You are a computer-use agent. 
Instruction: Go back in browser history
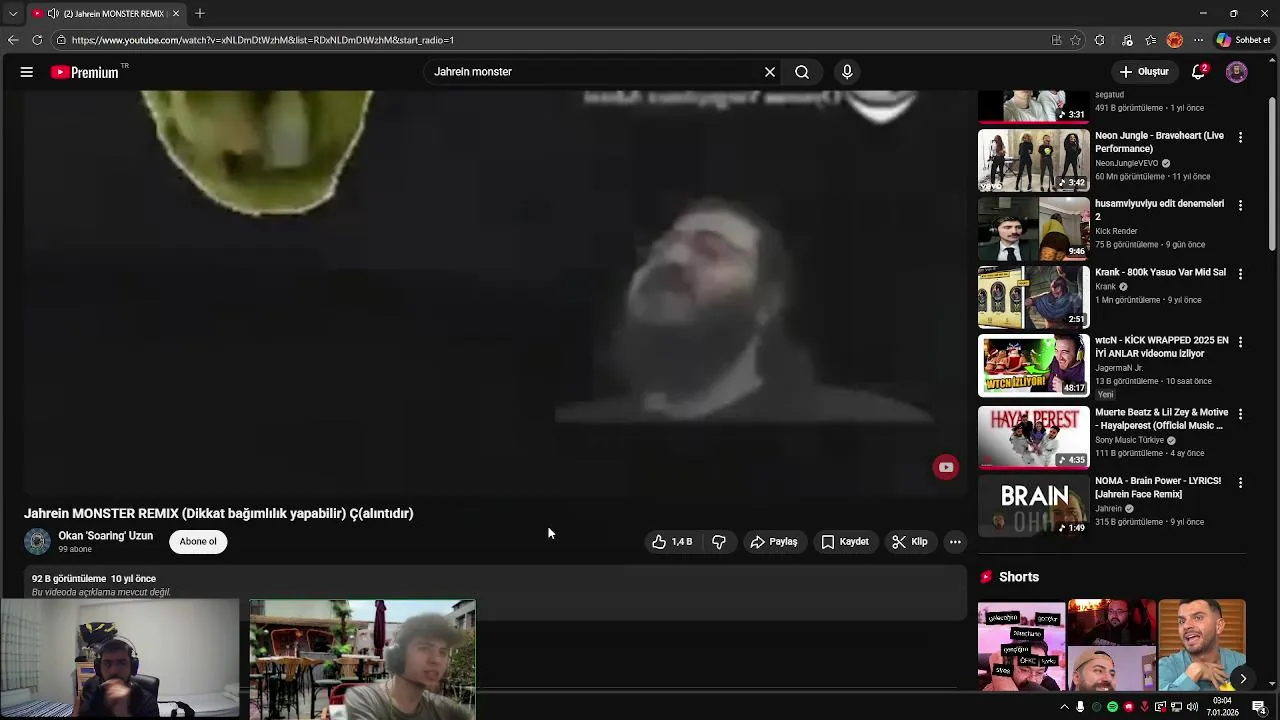[13, 40]
